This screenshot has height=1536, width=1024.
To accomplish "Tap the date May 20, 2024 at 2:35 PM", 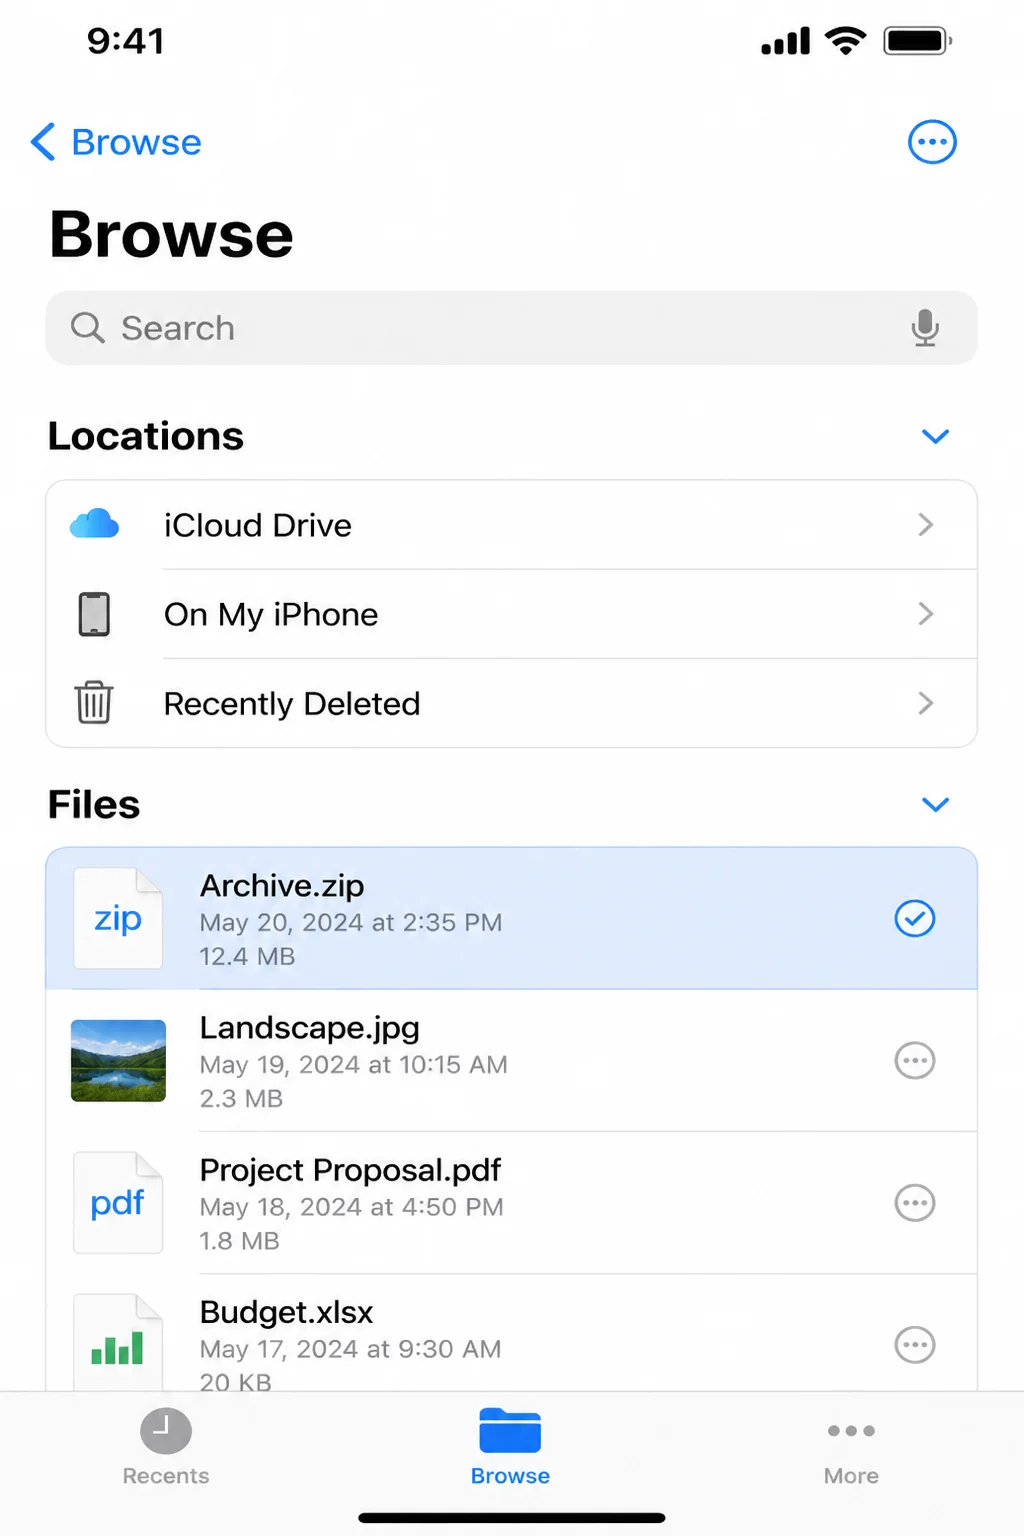I will tap(350, 922).
